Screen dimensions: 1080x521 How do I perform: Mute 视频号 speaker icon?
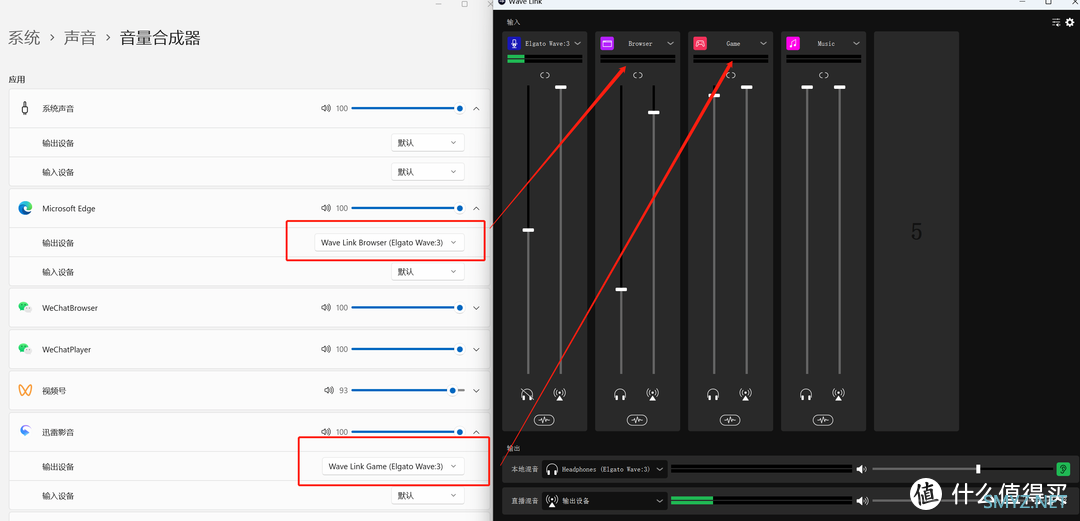click(x=329, y=390)
